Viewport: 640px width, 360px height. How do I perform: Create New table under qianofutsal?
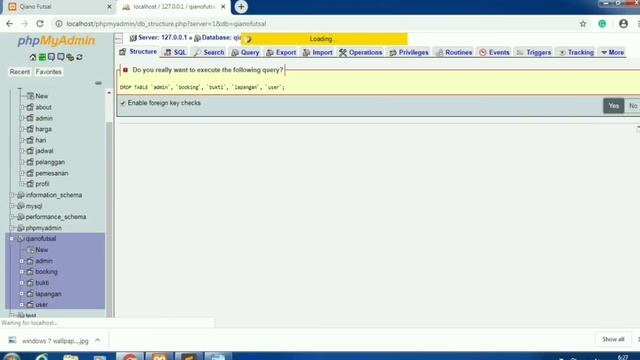42,249
